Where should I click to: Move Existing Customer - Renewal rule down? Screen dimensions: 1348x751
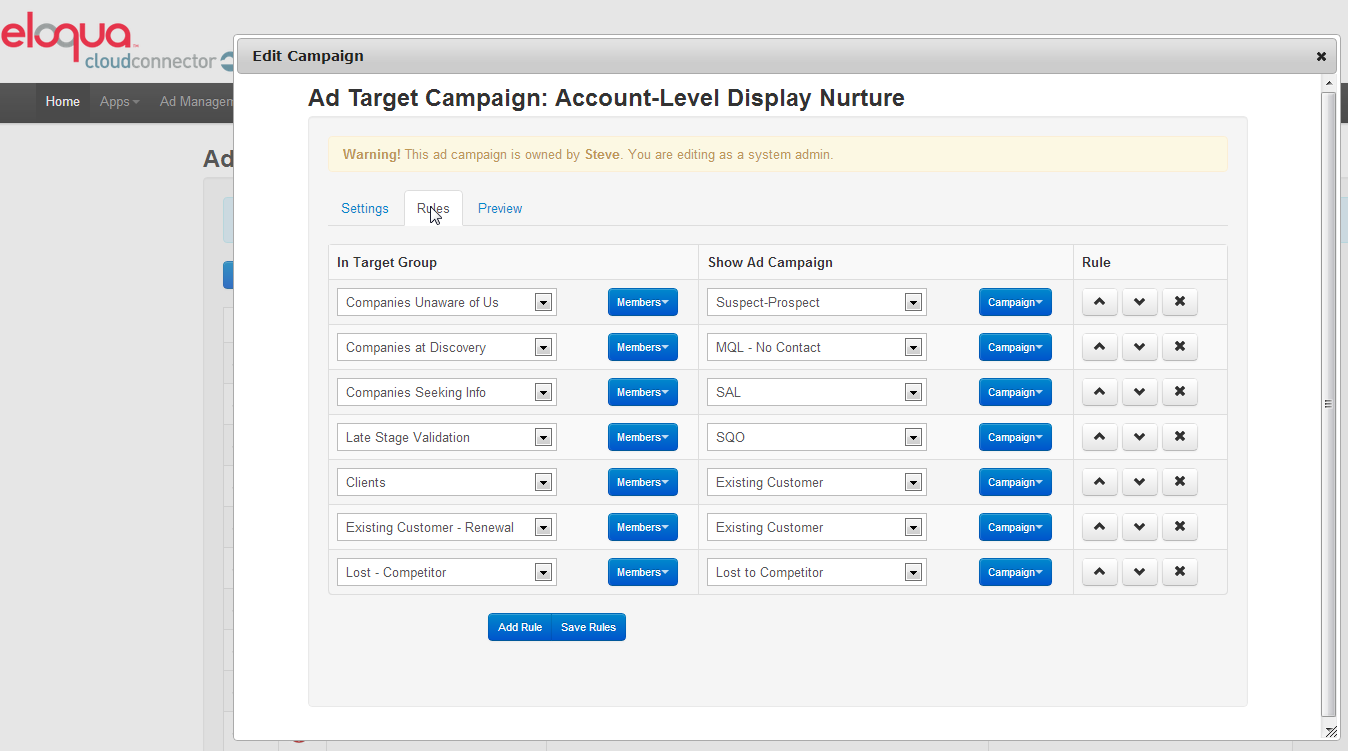tap(1139, 527)
